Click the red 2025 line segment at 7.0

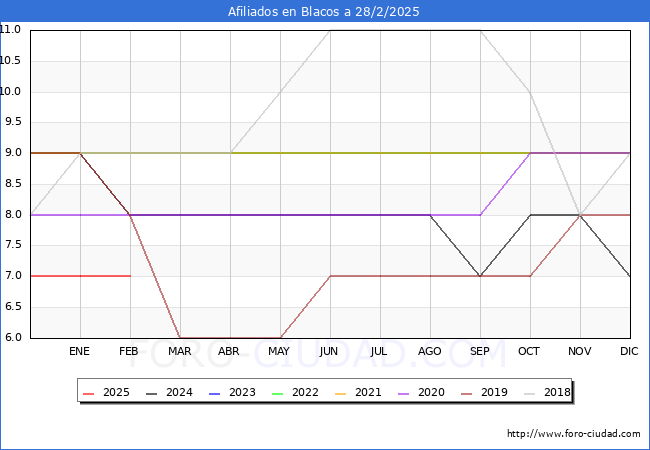(x=81, y=276)
